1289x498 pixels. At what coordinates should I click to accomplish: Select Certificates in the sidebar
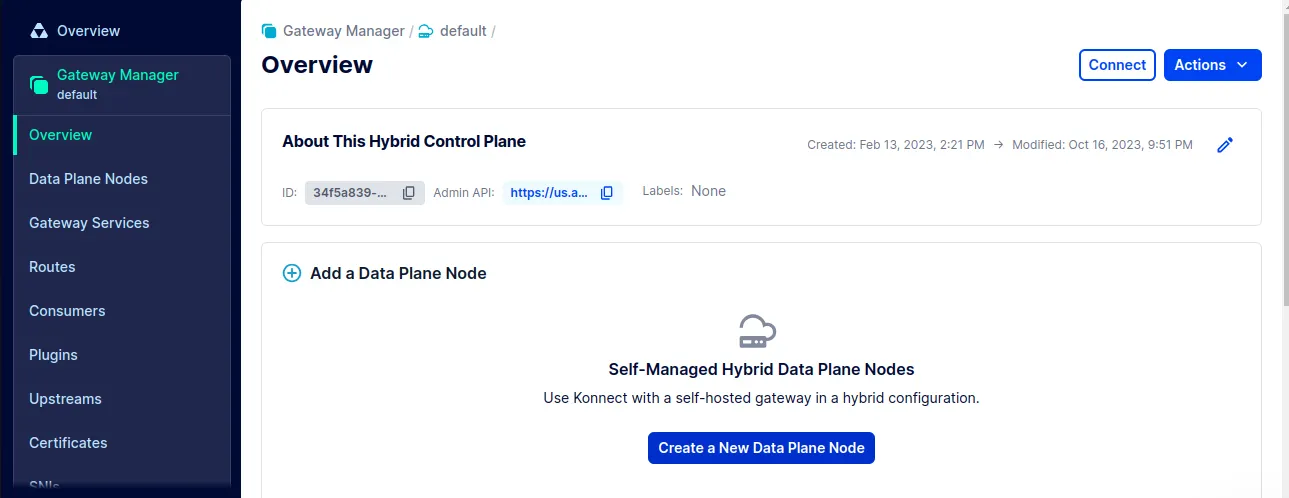coord(68,443)
